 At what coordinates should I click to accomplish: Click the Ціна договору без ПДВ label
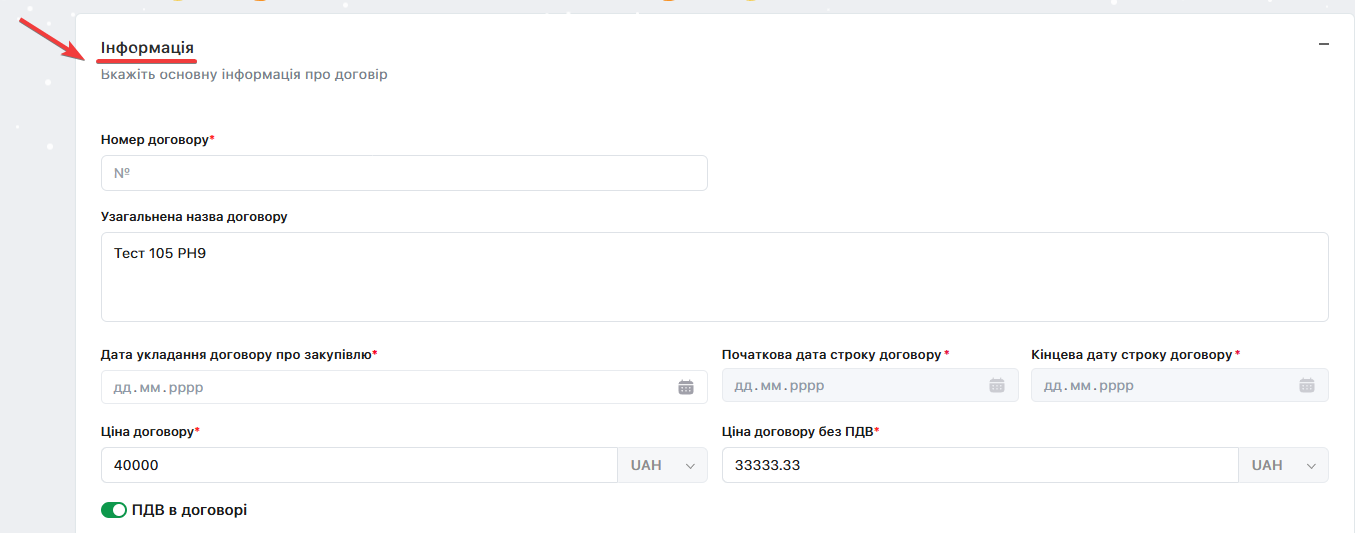[x=797, y=432]
